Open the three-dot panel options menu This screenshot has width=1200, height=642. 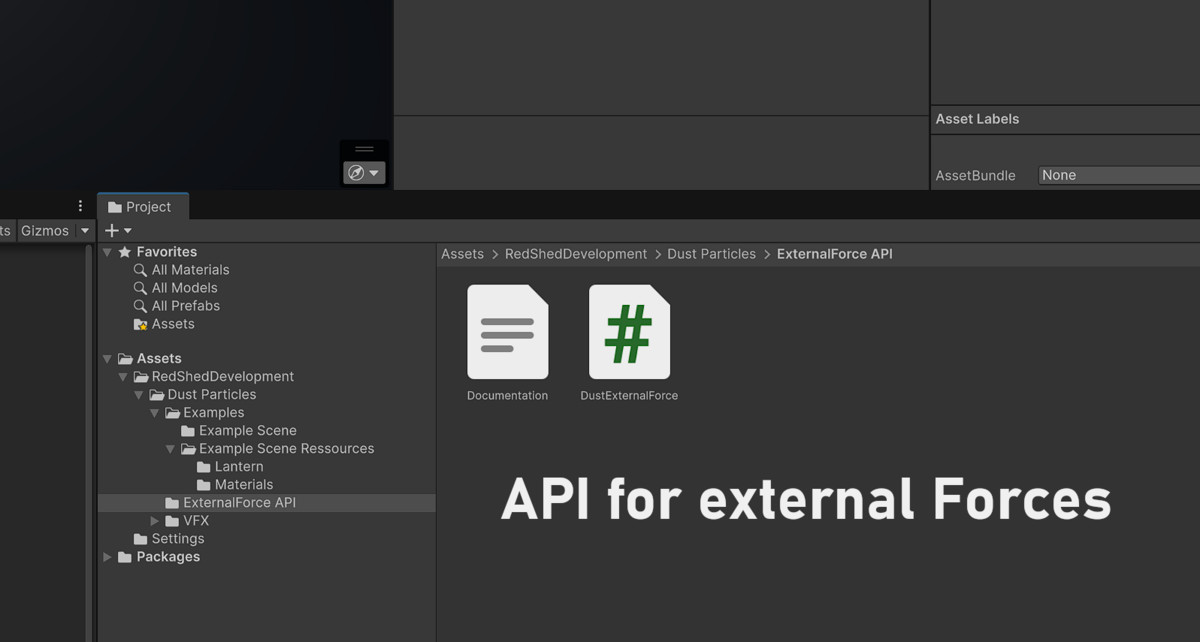click(x=81, y=206)
